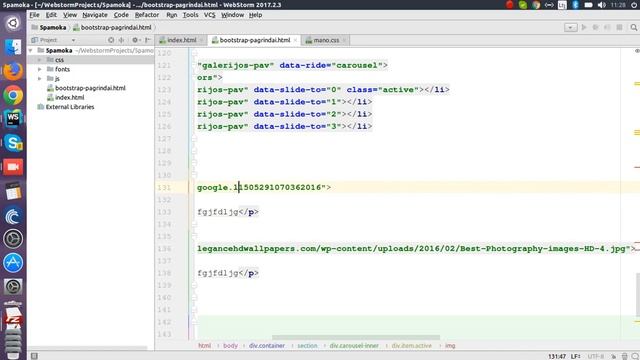
Task: Click the section breadcrumb
Action: coord(307,346)
